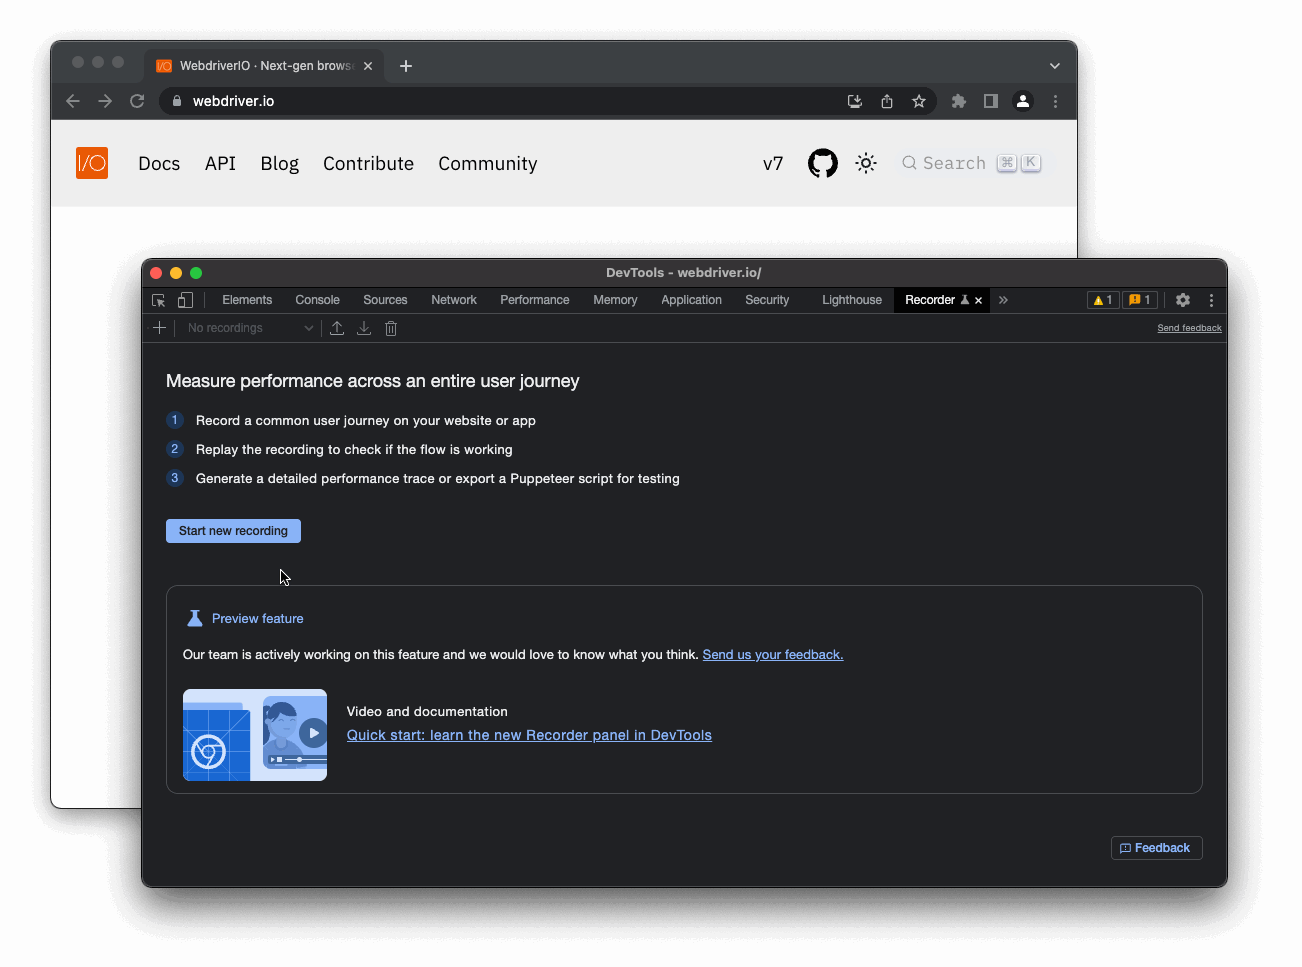Screen dimensions: 1302x967
Task: Click the issues counter badge in DevTools
Action: tap(1139, 300)
